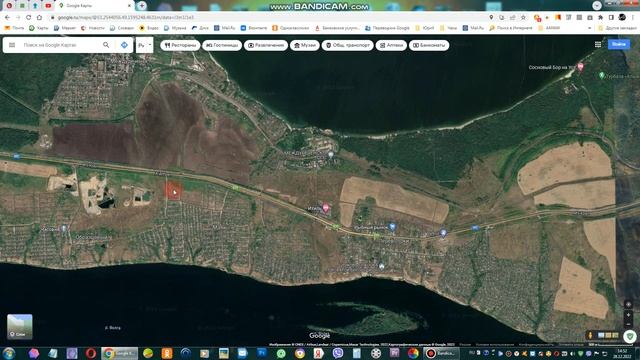
Task: Filter map by Развлечения chip
Action: pos(266,45)
